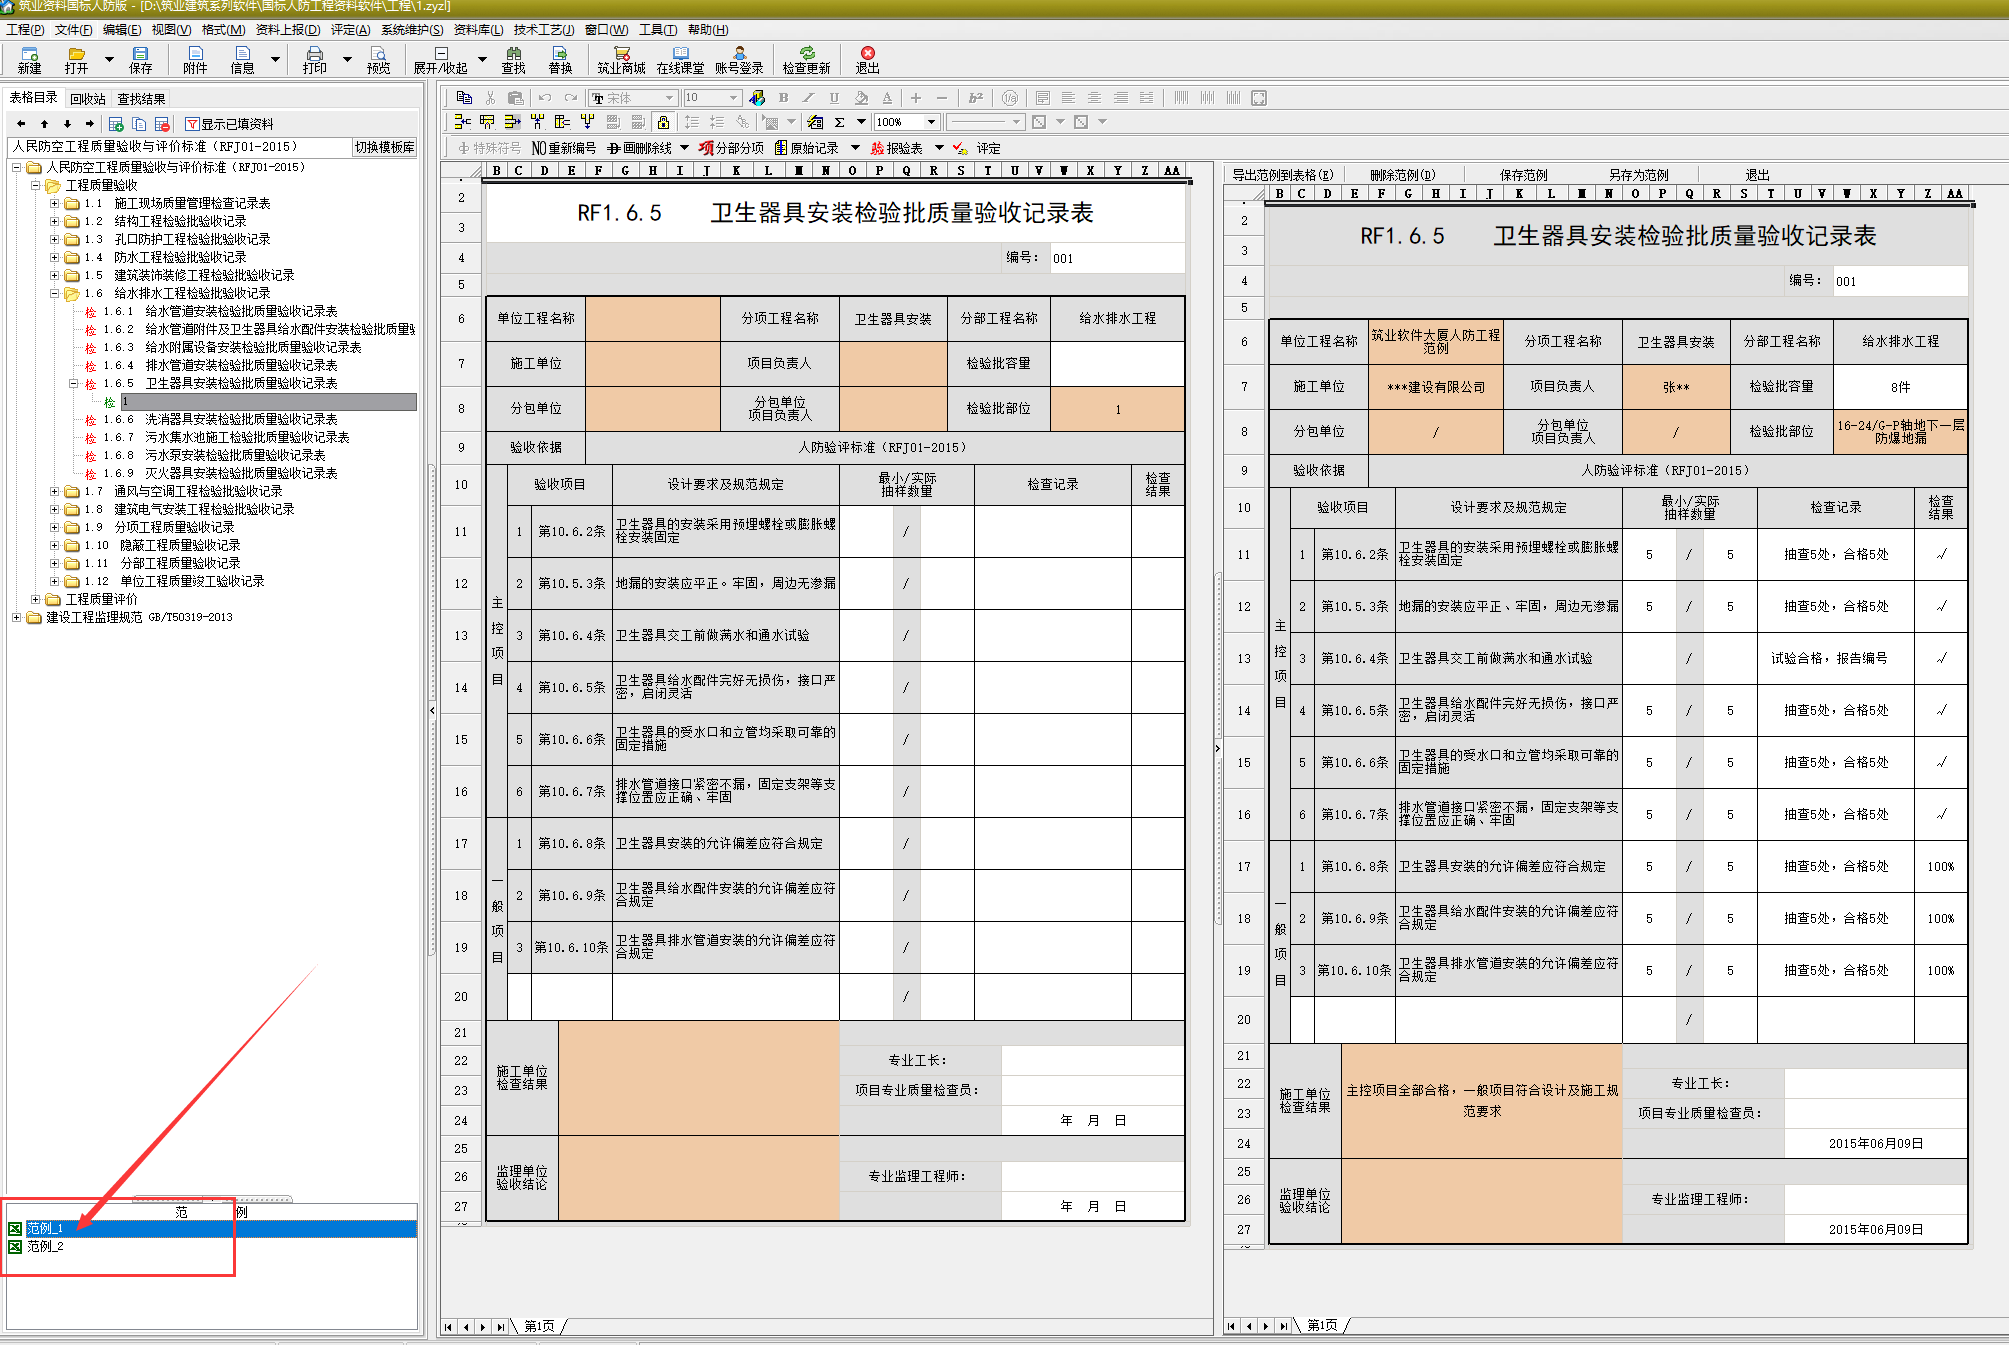Click the Underline U formatting icon
2009x1345 pixels.
pyautogui.click(x=834, y=98)
